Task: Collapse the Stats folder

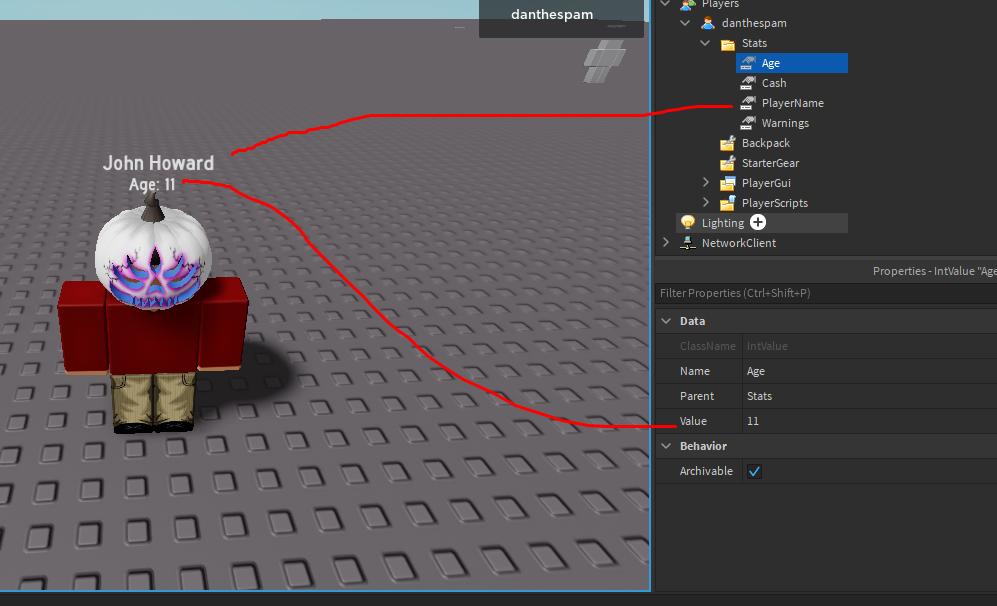Action: (x=705, y=43)
